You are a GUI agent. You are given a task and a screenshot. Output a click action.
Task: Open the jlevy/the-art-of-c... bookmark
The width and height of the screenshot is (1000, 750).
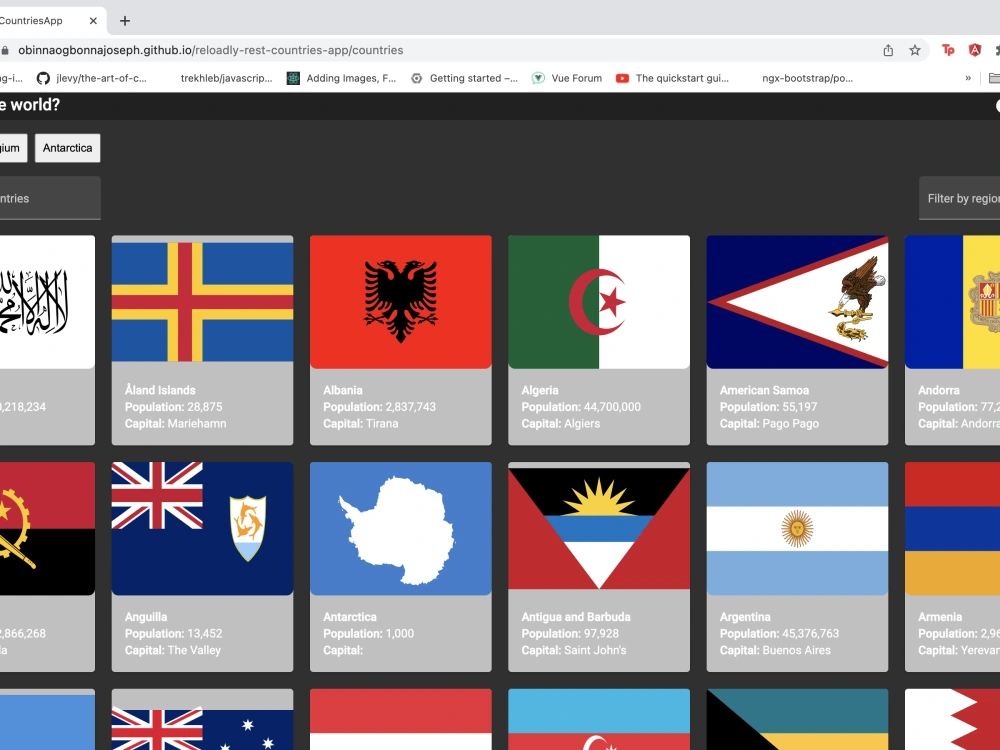[x=92, y=78]
